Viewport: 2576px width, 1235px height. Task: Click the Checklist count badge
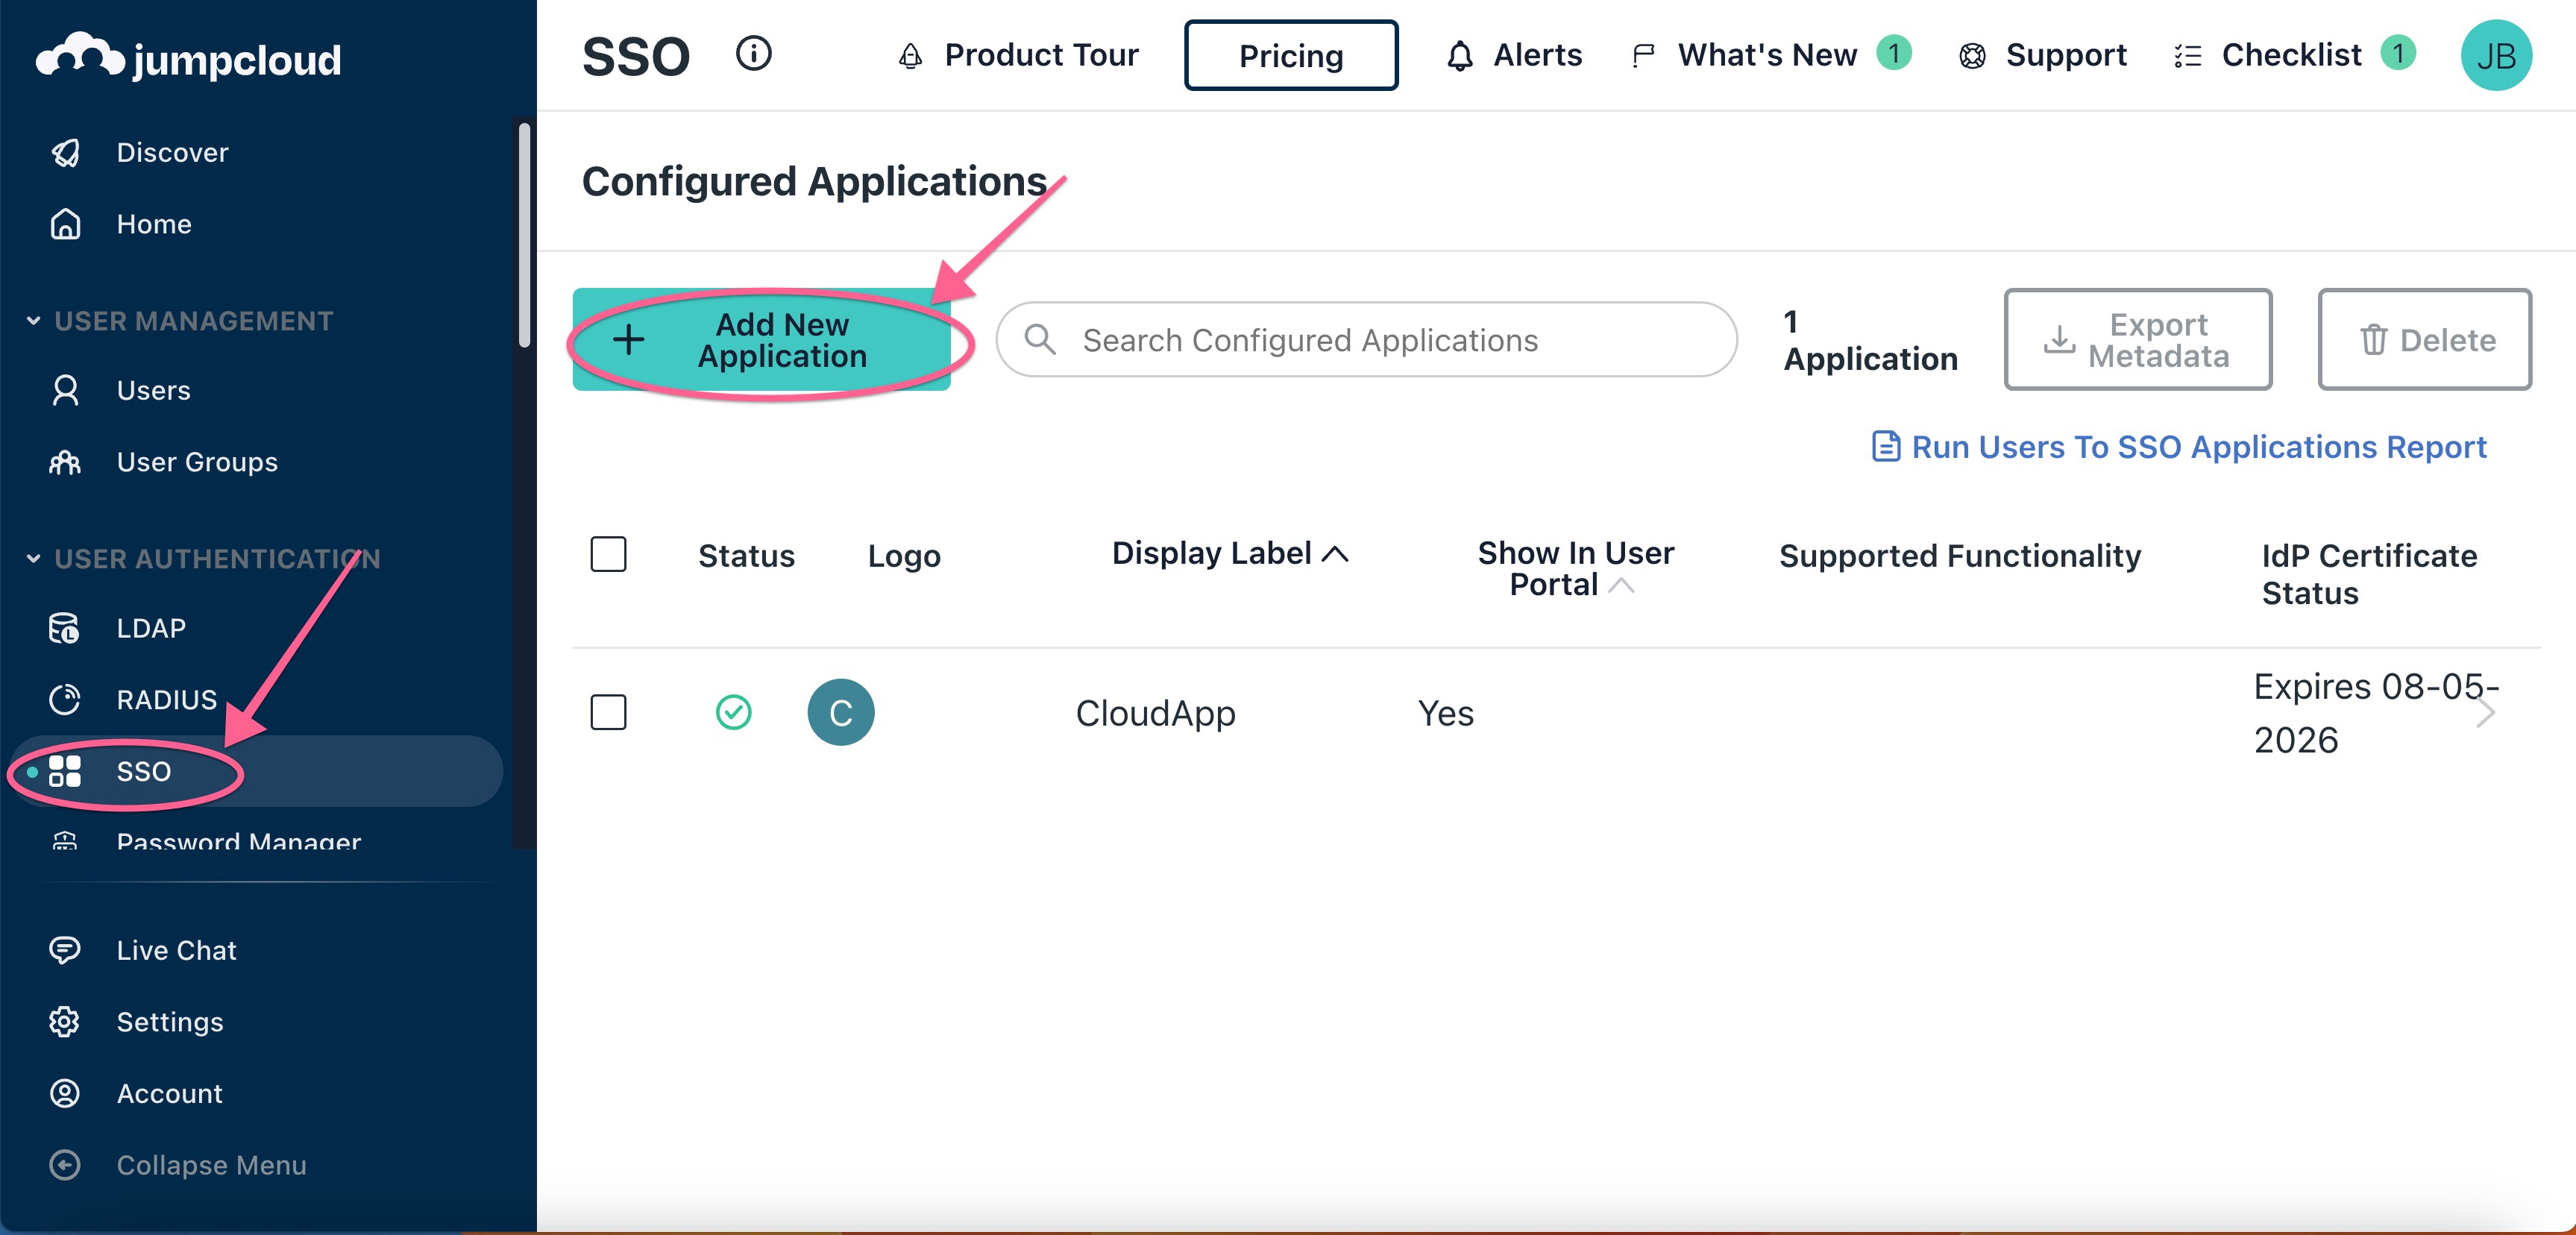pos(2398,52)
